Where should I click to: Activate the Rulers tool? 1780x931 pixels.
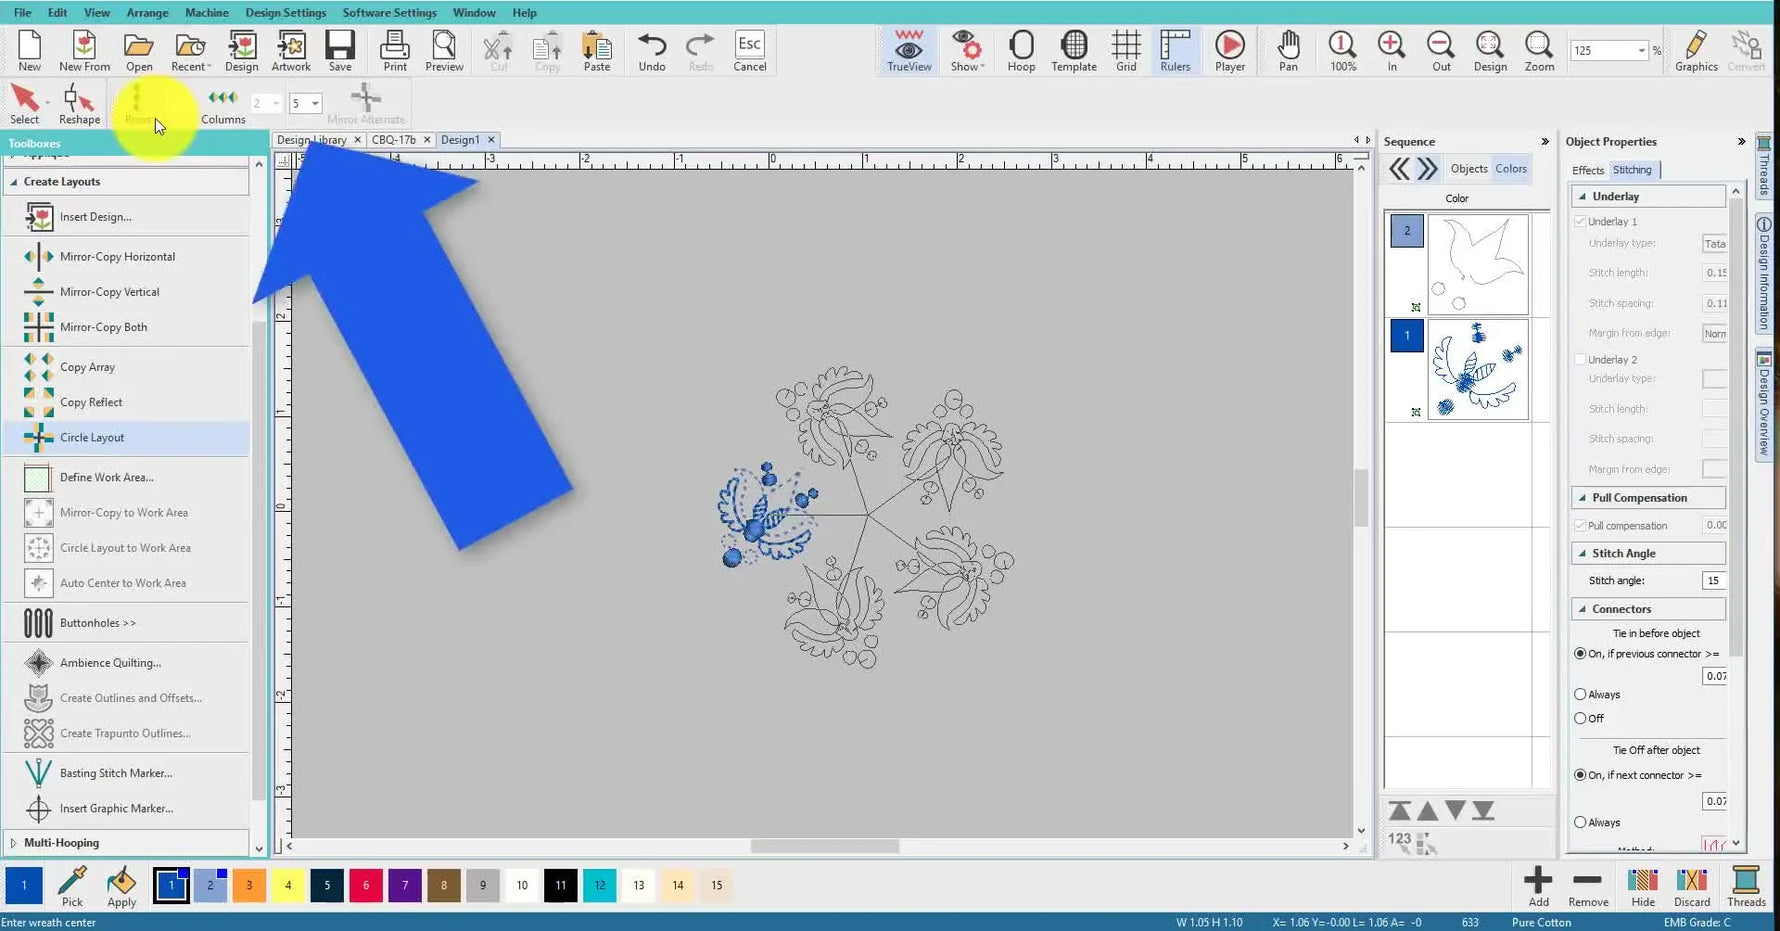(1174, 50)
